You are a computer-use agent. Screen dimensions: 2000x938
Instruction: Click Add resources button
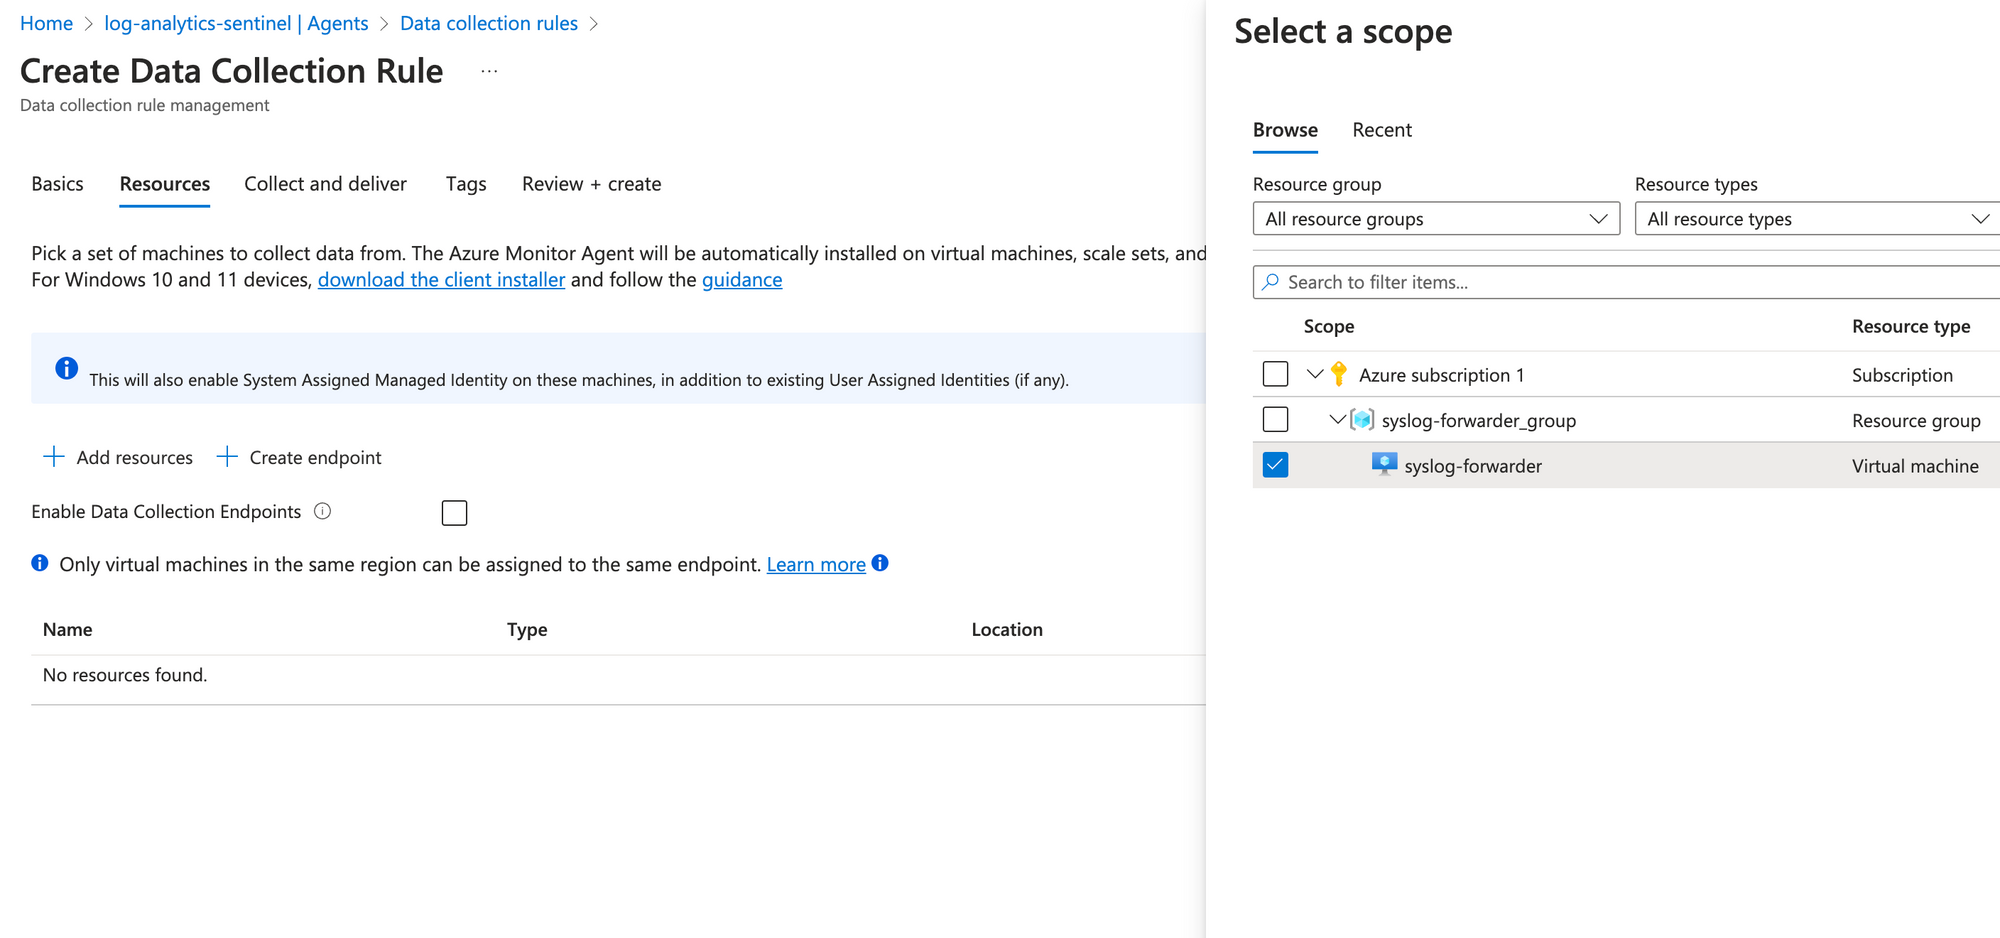[118, 457]
